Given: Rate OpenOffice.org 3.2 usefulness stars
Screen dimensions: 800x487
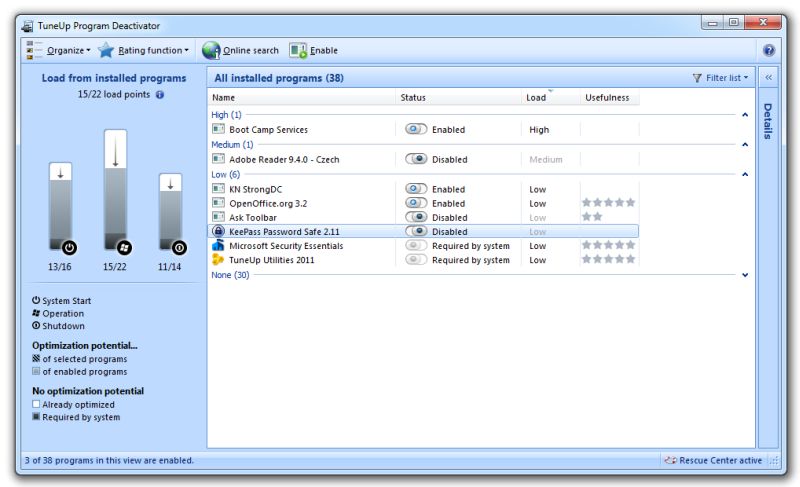Looking at the screenshot, I should click(609, 202).
